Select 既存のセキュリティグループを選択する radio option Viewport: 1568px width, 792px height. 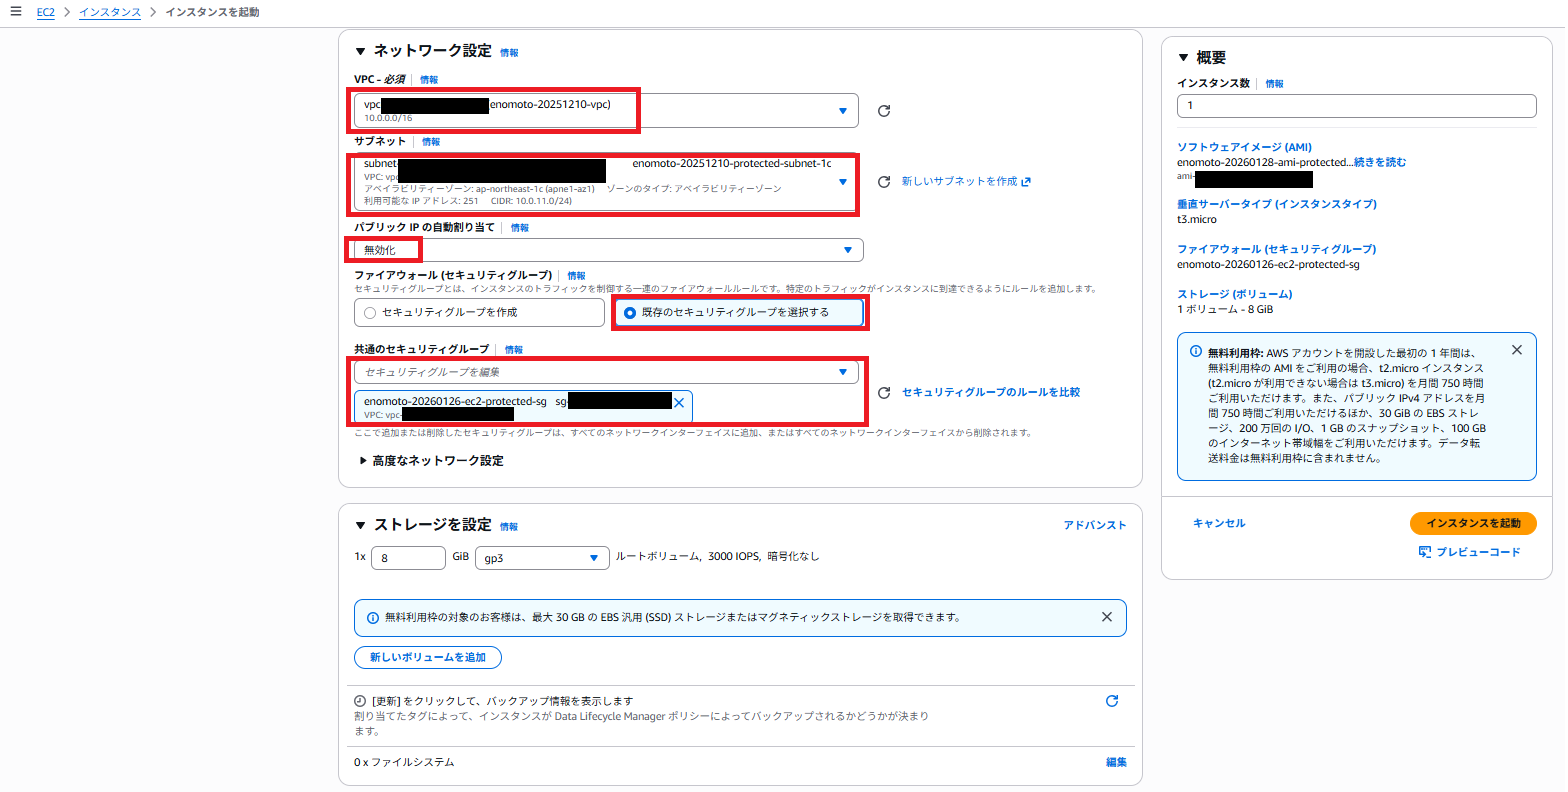[630, 313]
